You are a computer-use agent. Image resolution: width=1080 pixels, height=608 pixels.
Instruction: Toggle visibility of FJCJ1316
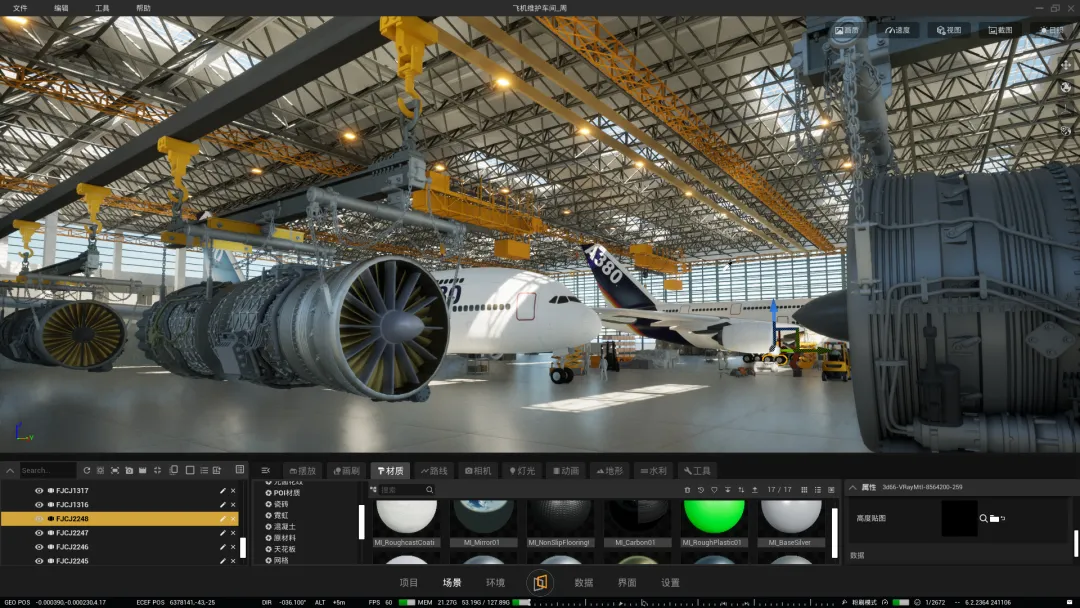click(x=39, y=505)
